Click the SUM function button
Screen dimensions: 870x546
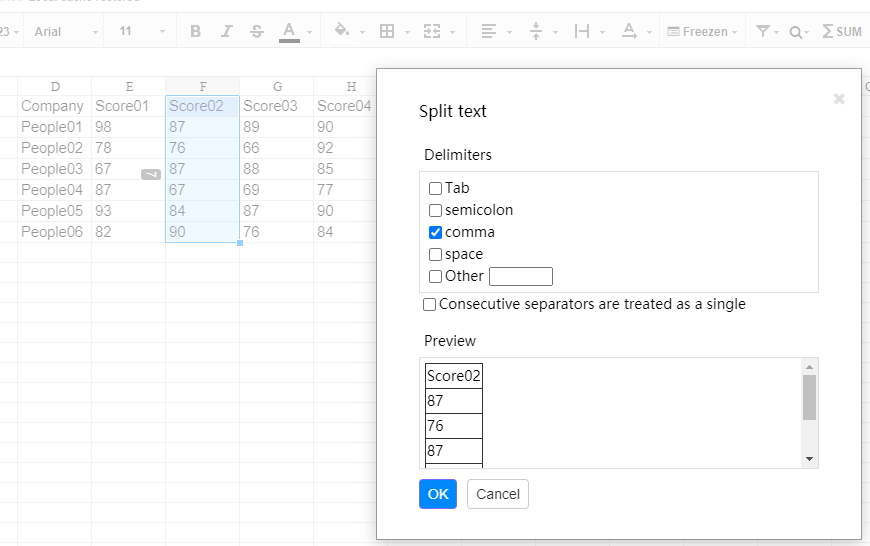842,32
